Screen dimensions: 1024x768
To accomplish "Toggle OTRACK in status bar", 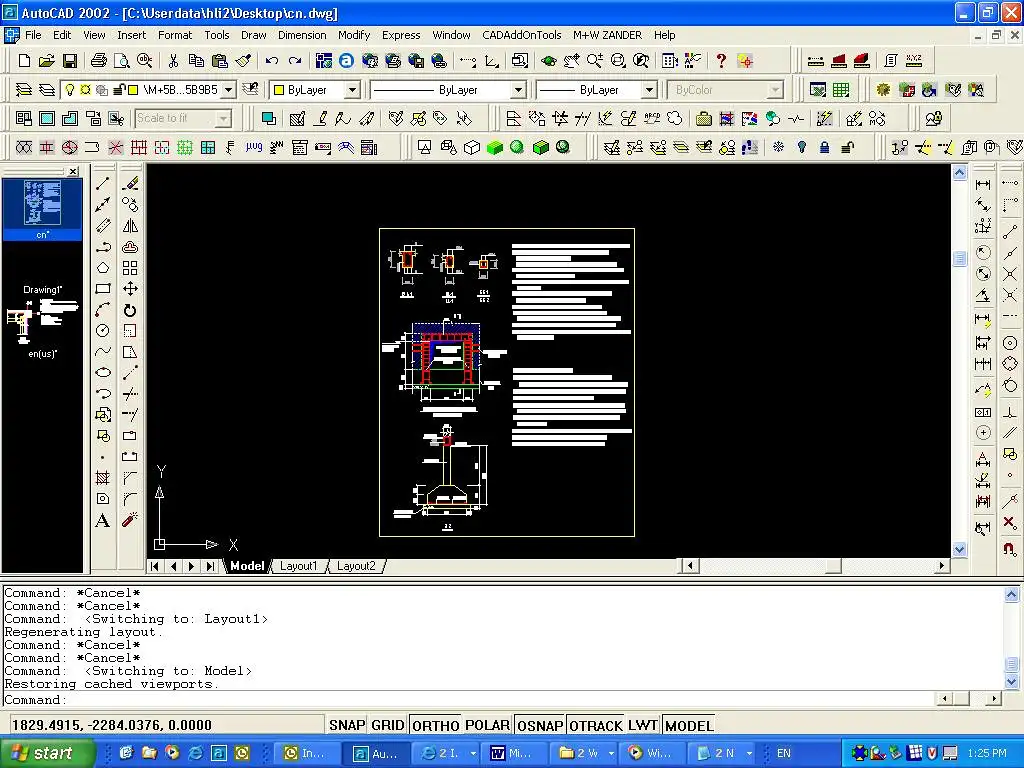I will (596, 725).
